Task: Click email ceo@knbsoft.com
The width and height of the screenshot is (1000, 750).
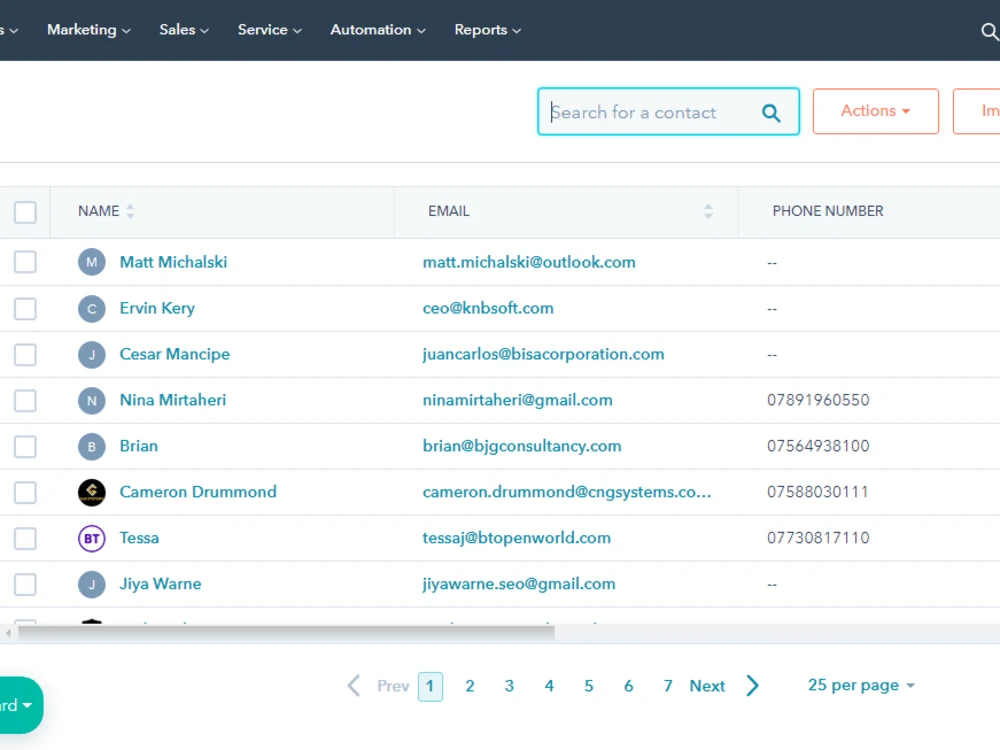Action: (488, 308)
